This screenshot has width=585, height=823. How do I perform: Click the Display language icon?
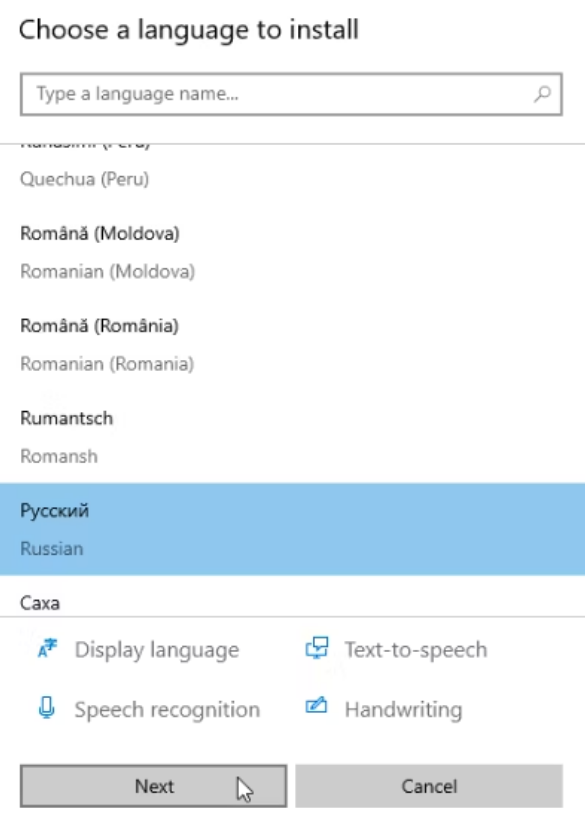click(x=47, y=649)
